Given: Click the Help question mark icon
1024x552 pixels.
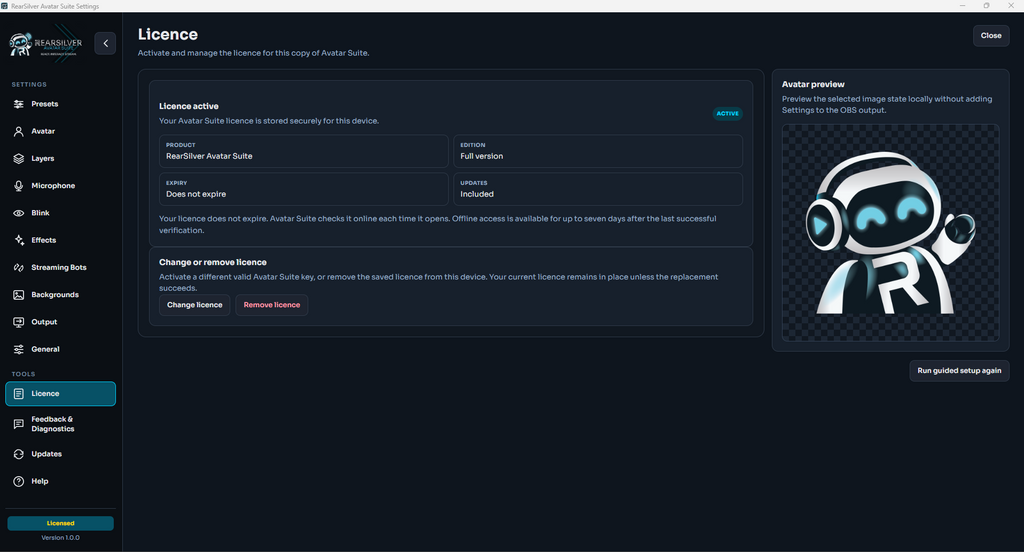Looking at the screenshot, I should 19,481.
